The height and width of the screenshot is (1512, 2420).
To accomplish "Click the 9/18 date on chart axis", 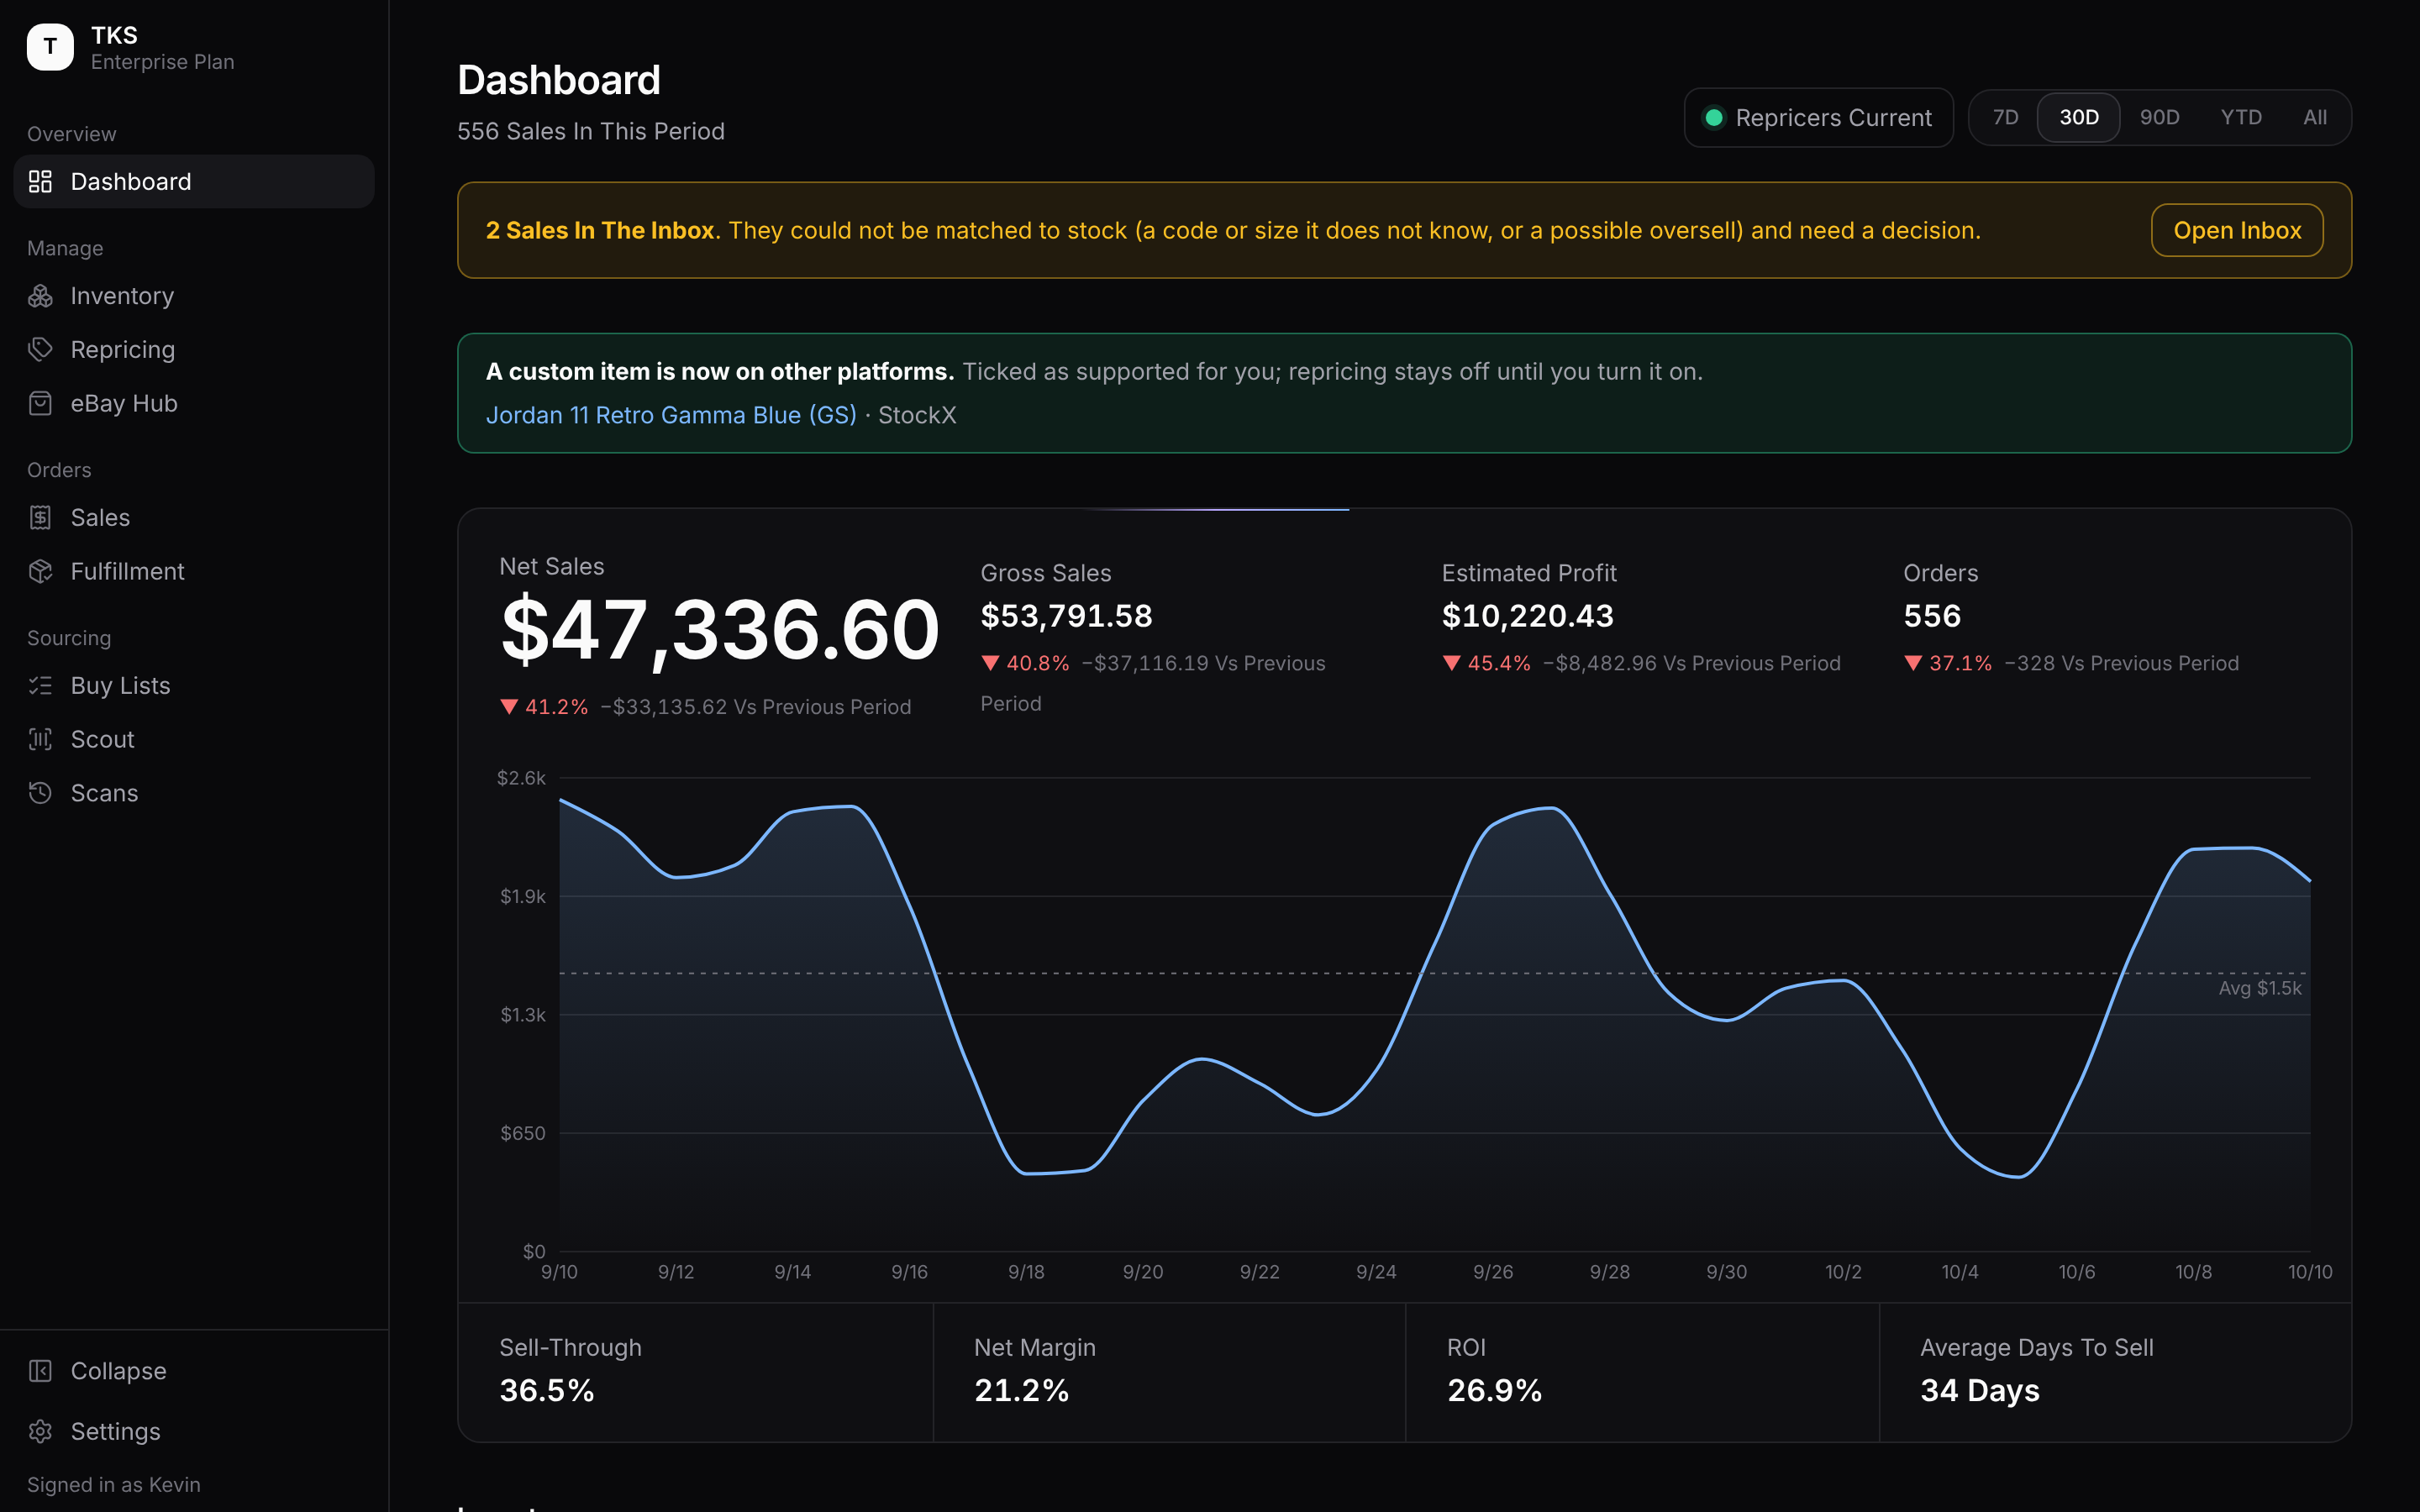I will [x=1026, y=1272].
